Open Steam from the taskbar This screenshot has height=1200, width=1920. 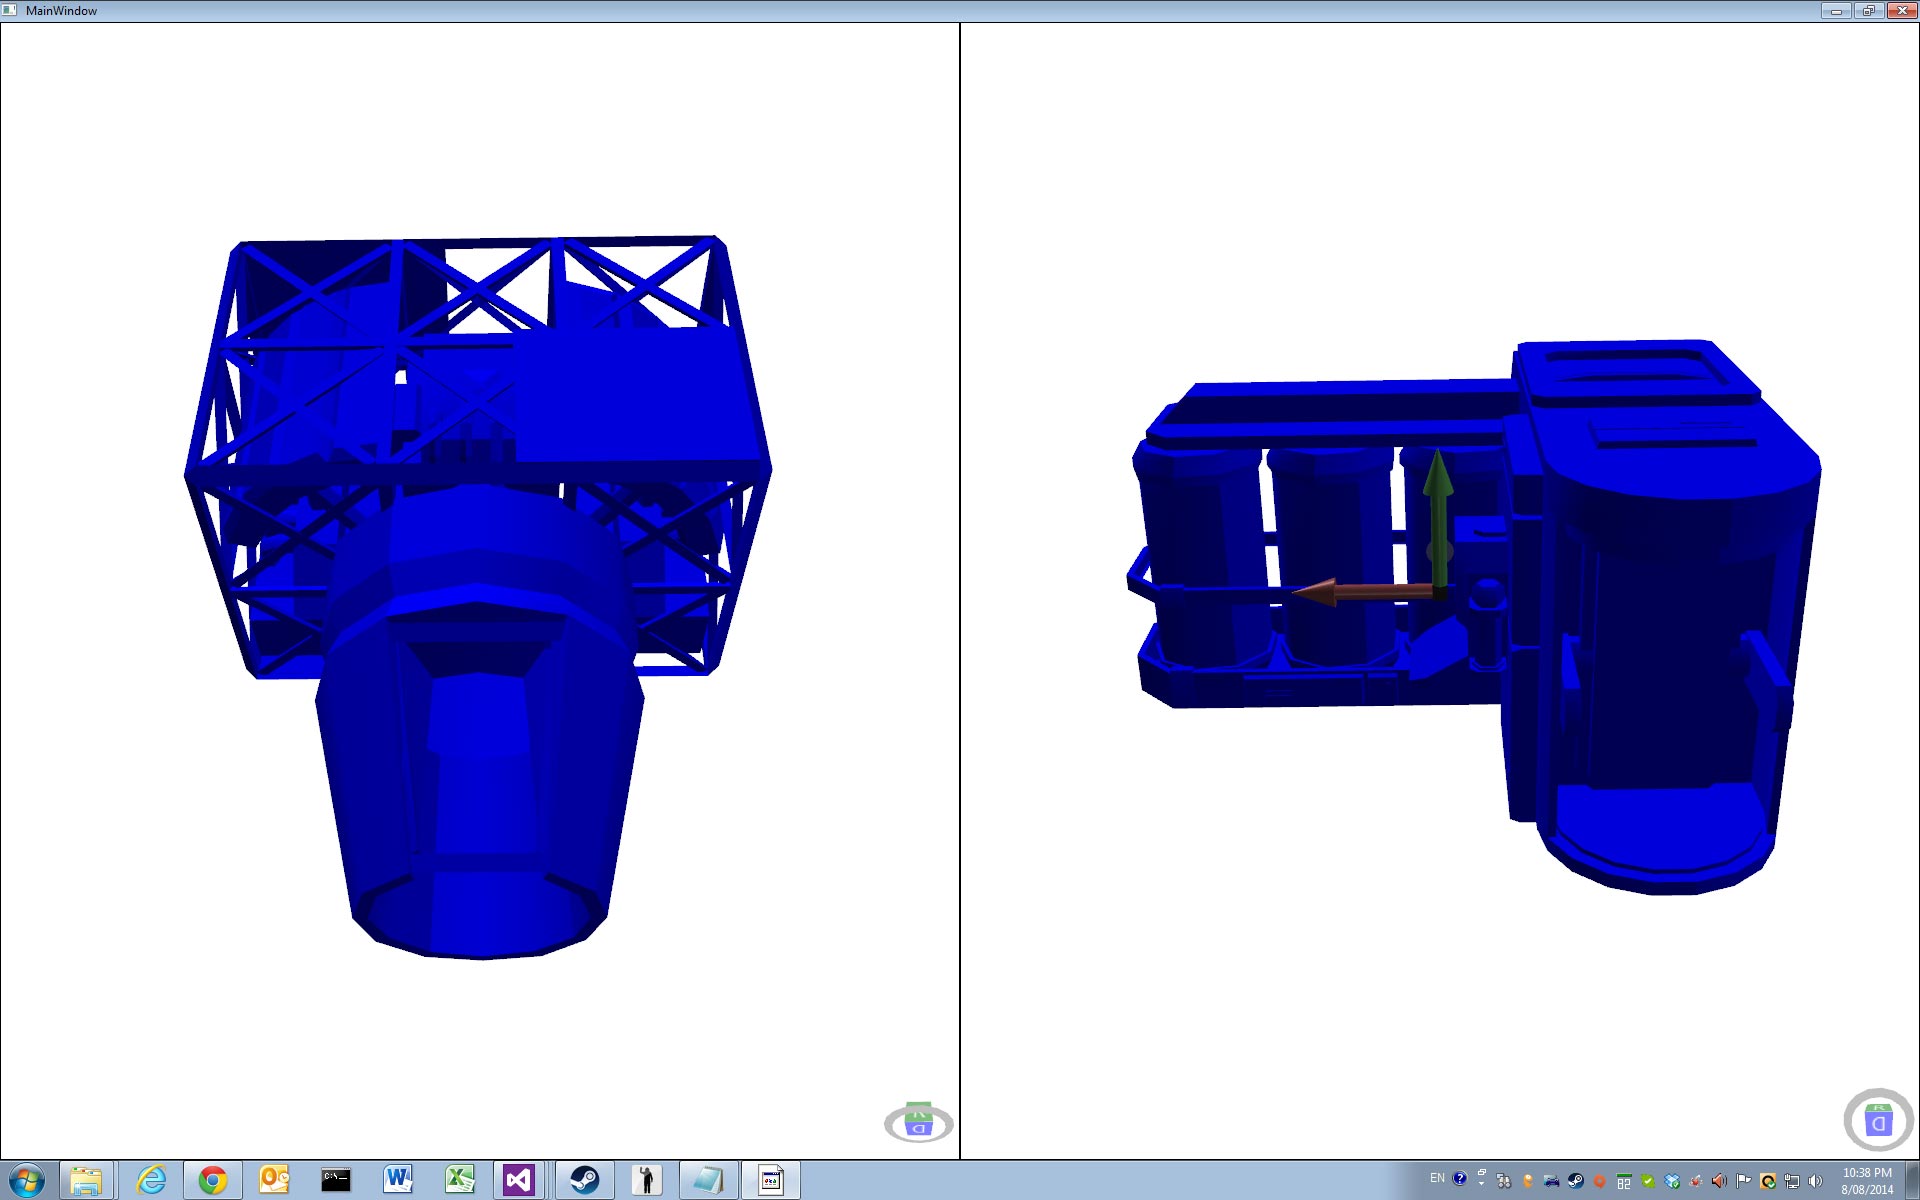click(x=584, y=1181)
